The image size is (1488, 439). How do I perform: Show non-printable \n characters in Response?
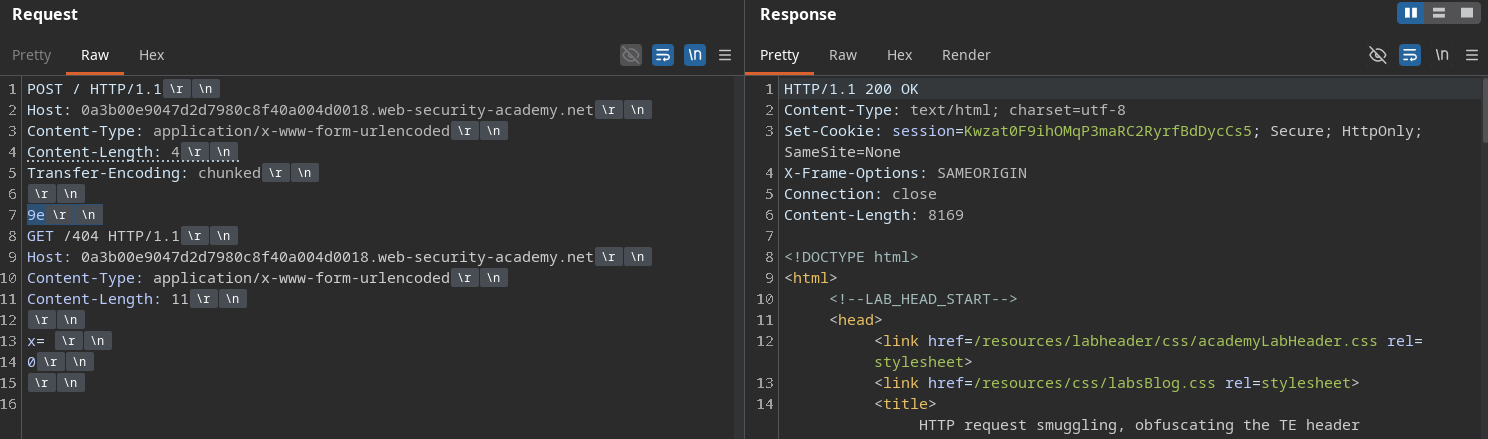tap(1442, 55)
